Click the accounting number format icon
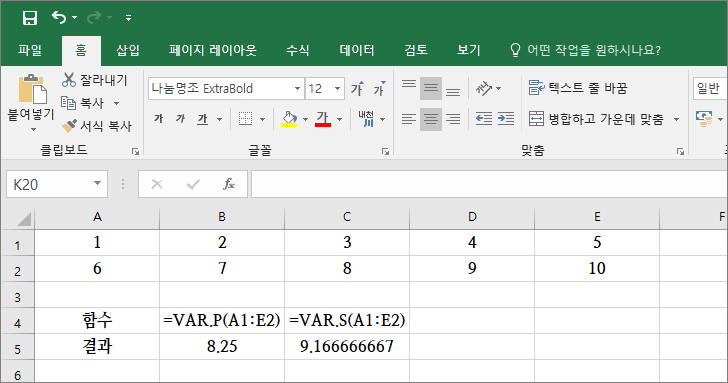 click(704, 119)
